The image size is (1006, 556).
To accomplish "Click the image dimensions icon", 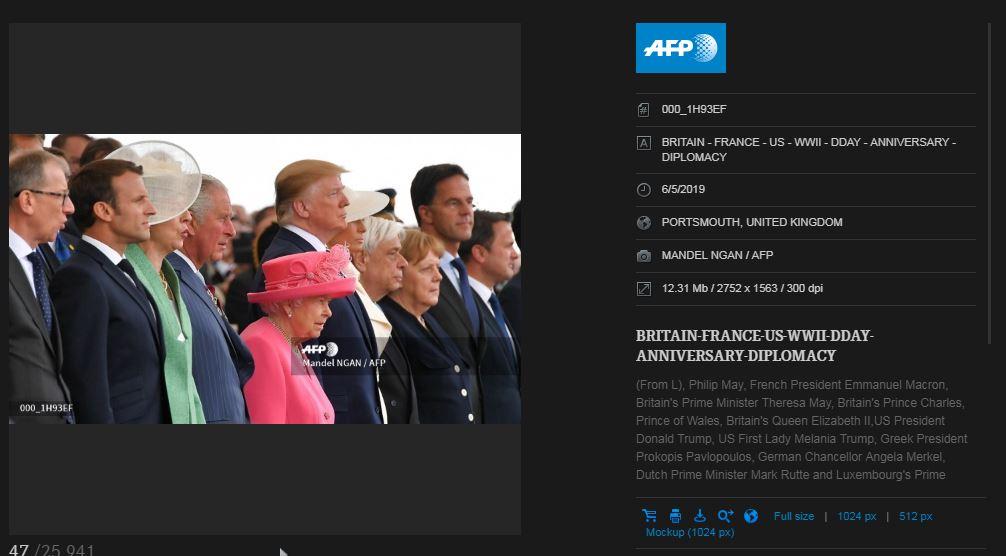I will (x=644, y=289).
